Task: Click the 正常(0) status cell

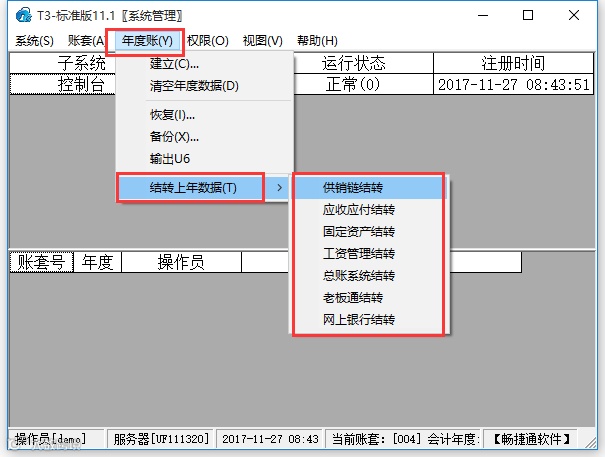Action: click(363, 84)
